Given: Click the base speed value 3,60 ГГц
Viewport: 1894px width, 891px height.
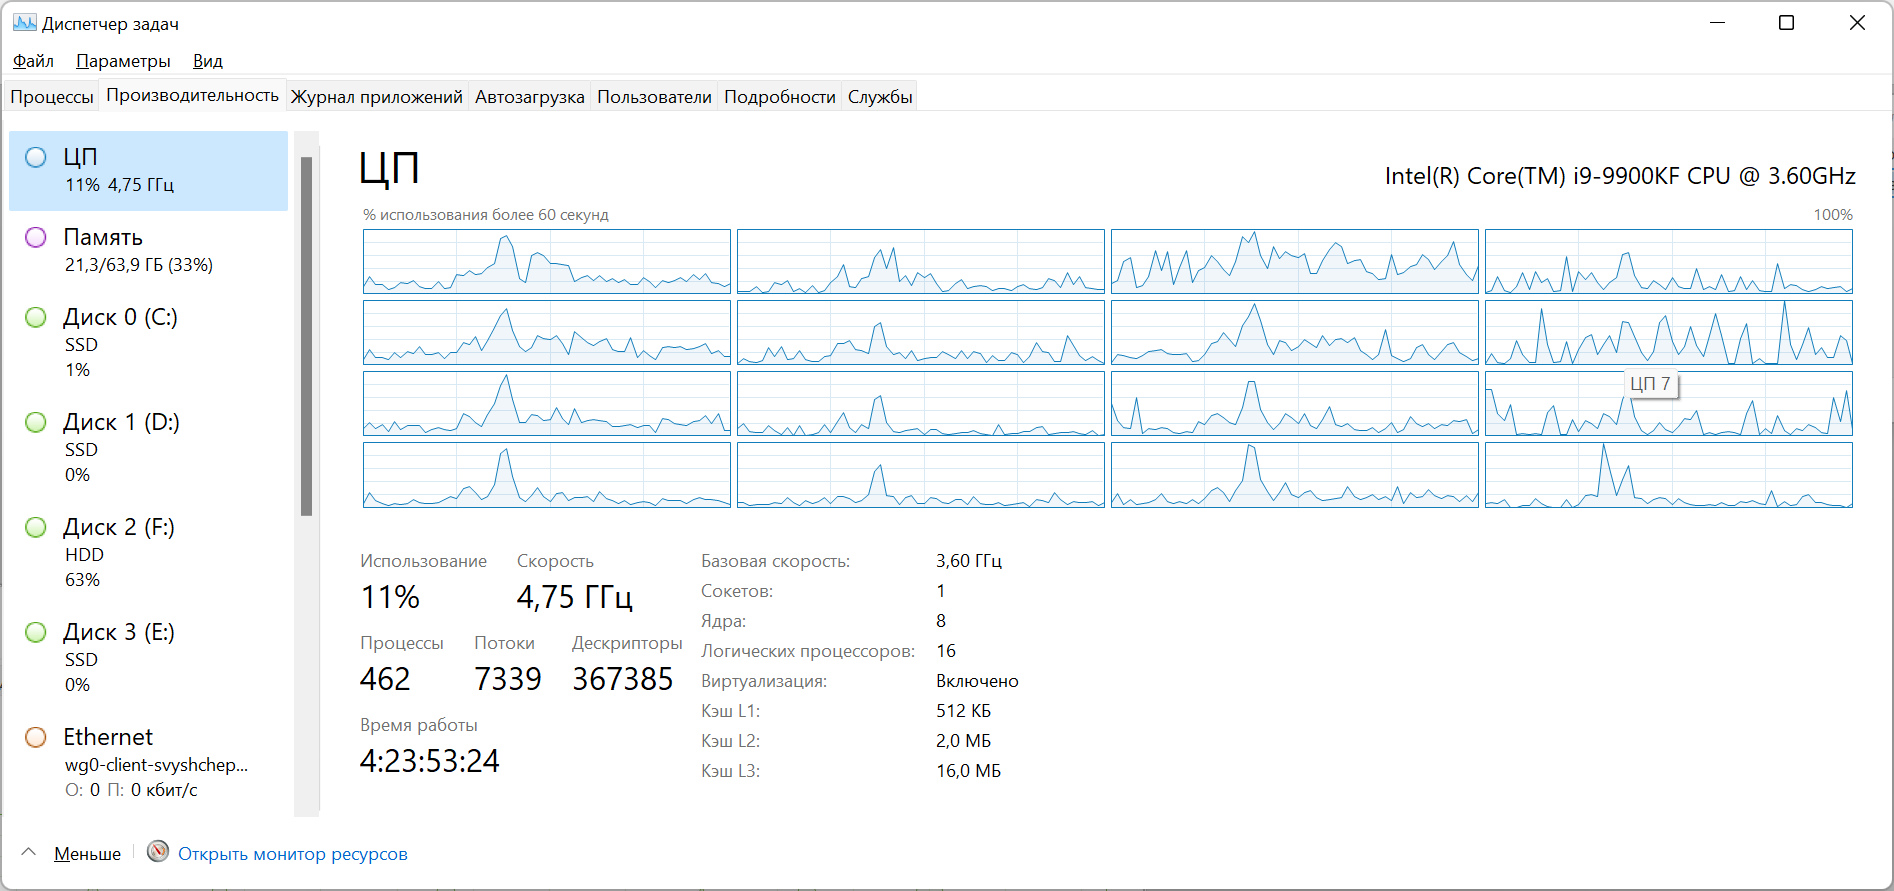Looking at the screenshot, I should [x=969, y=561].
